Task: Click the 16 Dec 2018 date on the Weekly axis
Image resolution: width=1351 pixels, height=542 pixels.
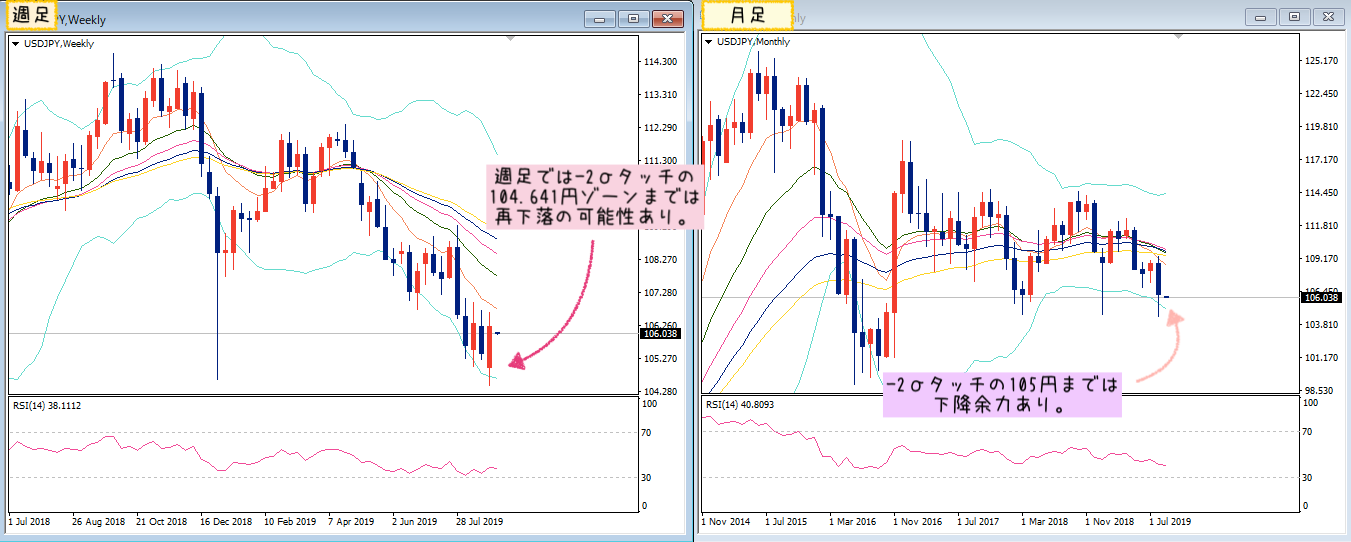Action: (x=226, y=522)
